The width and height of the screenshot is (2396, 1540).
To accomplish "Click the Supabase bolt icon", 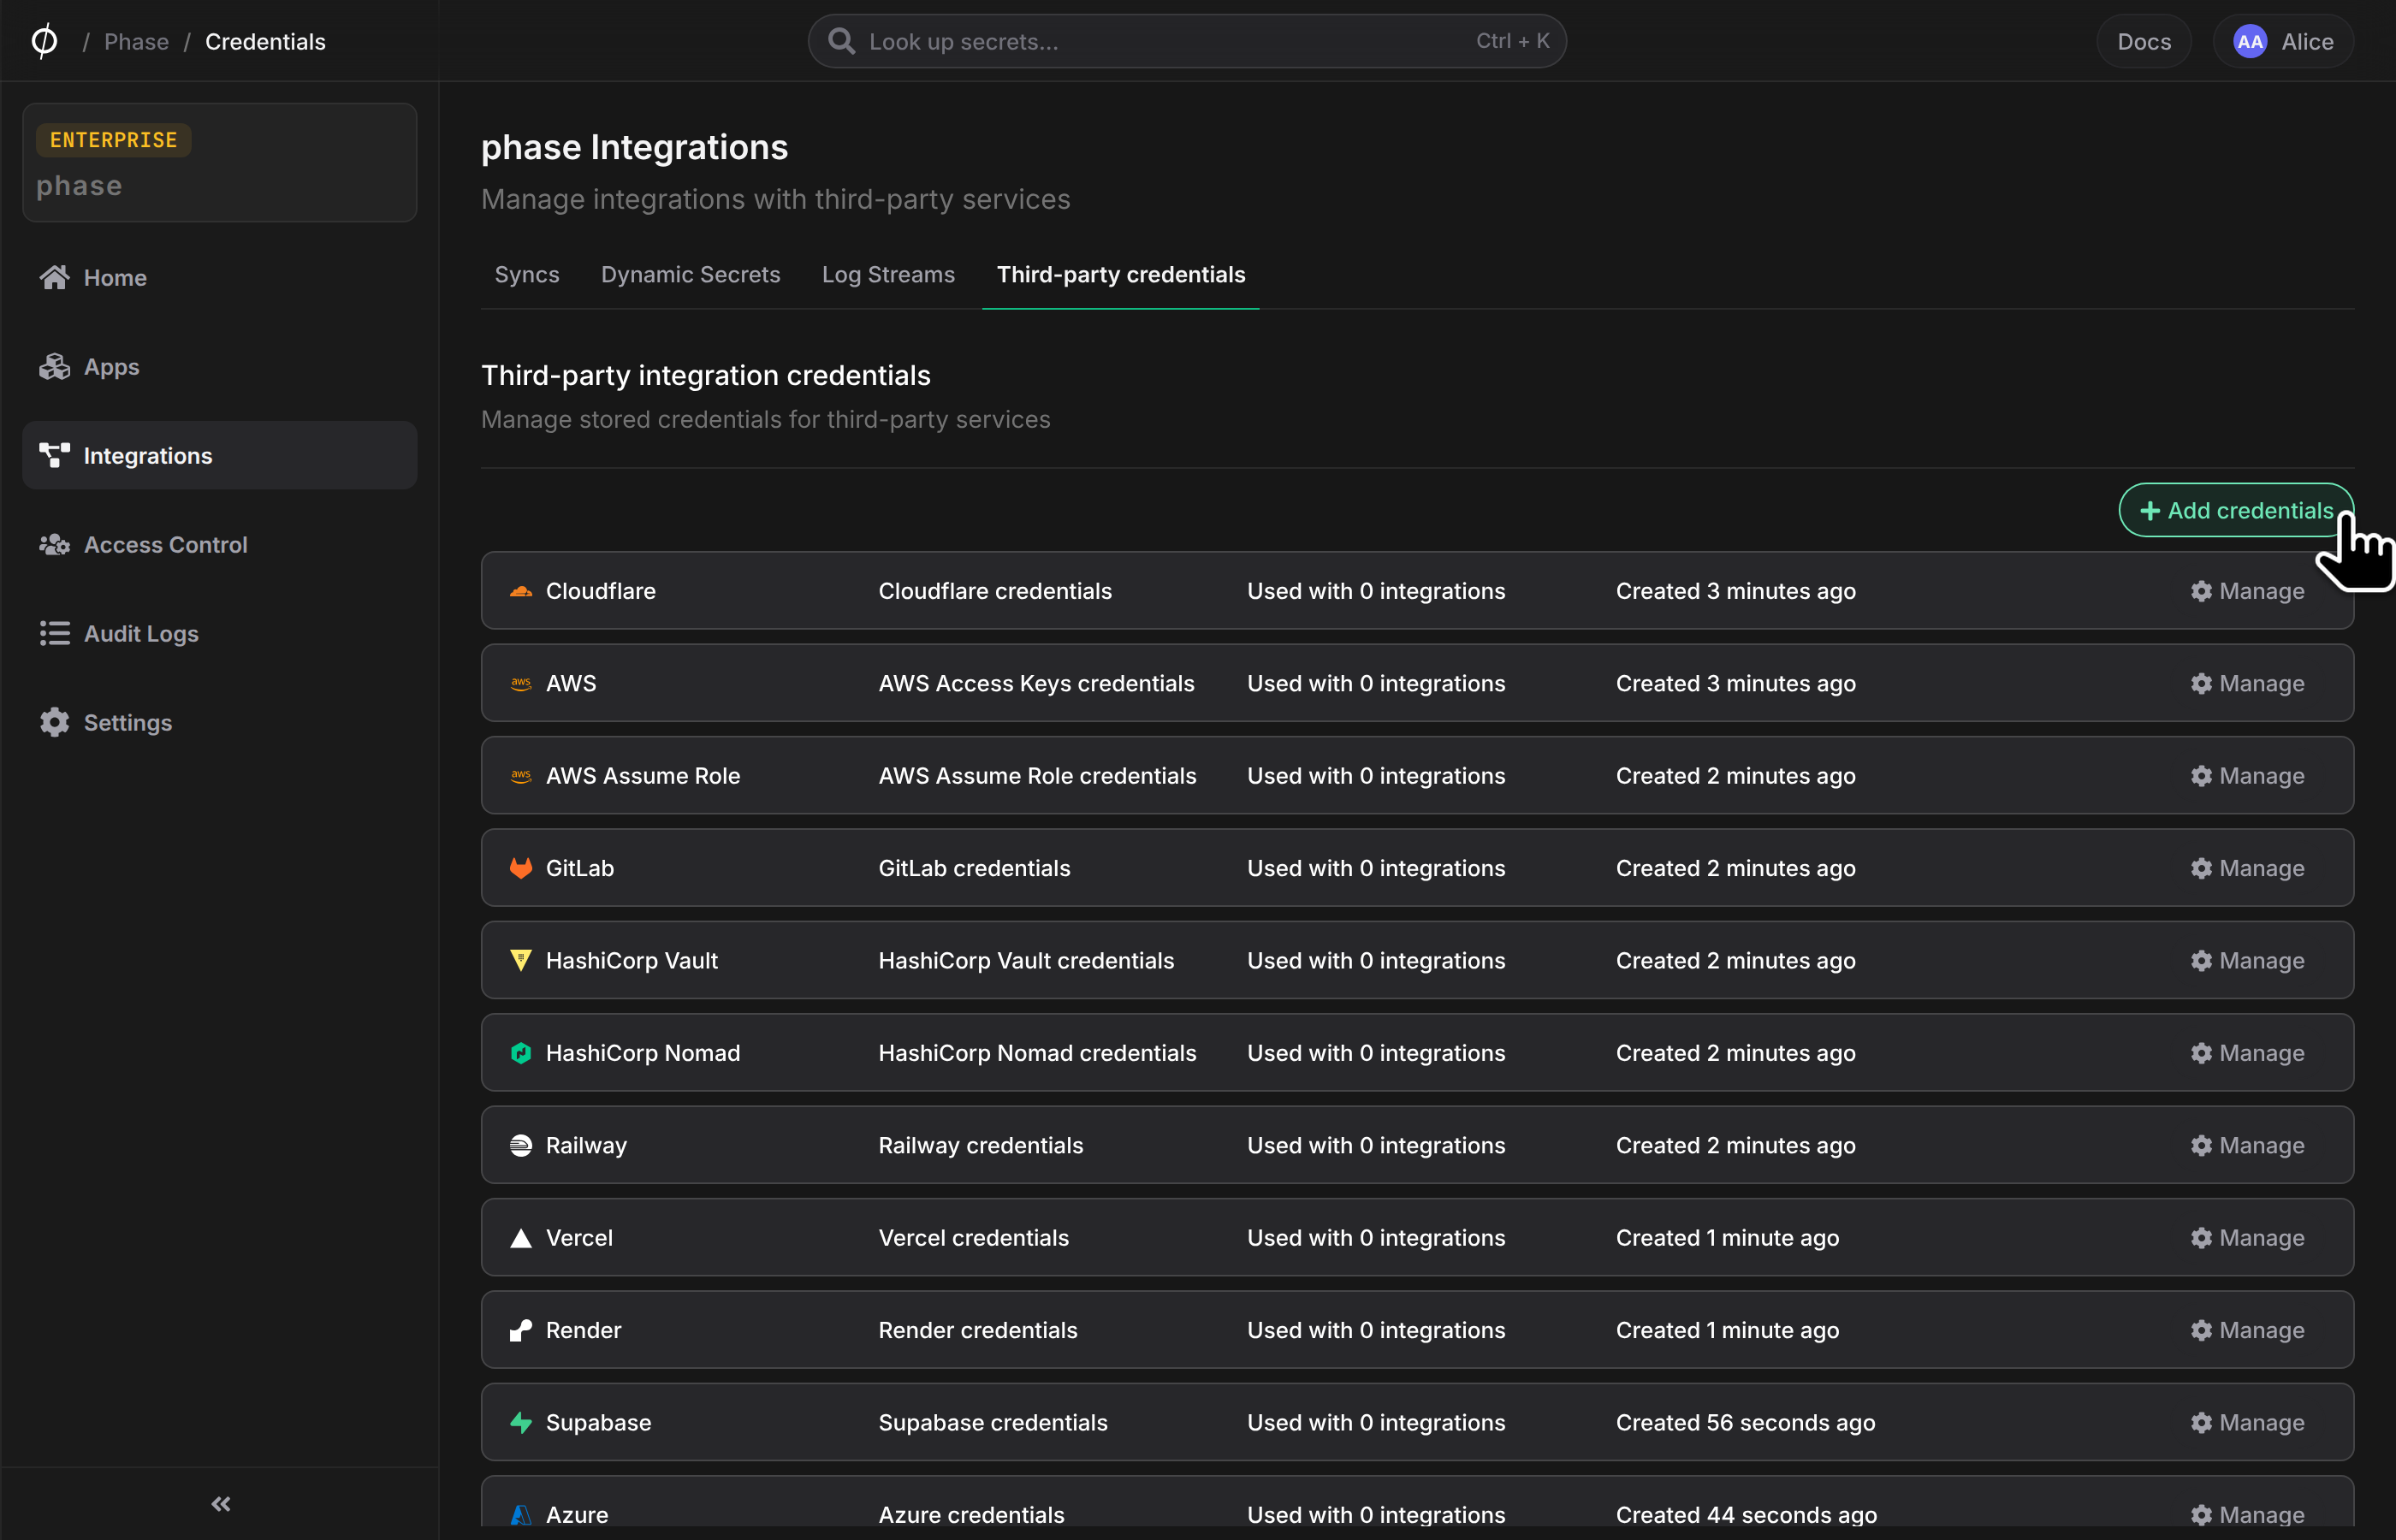I will tap(521, 1423).
